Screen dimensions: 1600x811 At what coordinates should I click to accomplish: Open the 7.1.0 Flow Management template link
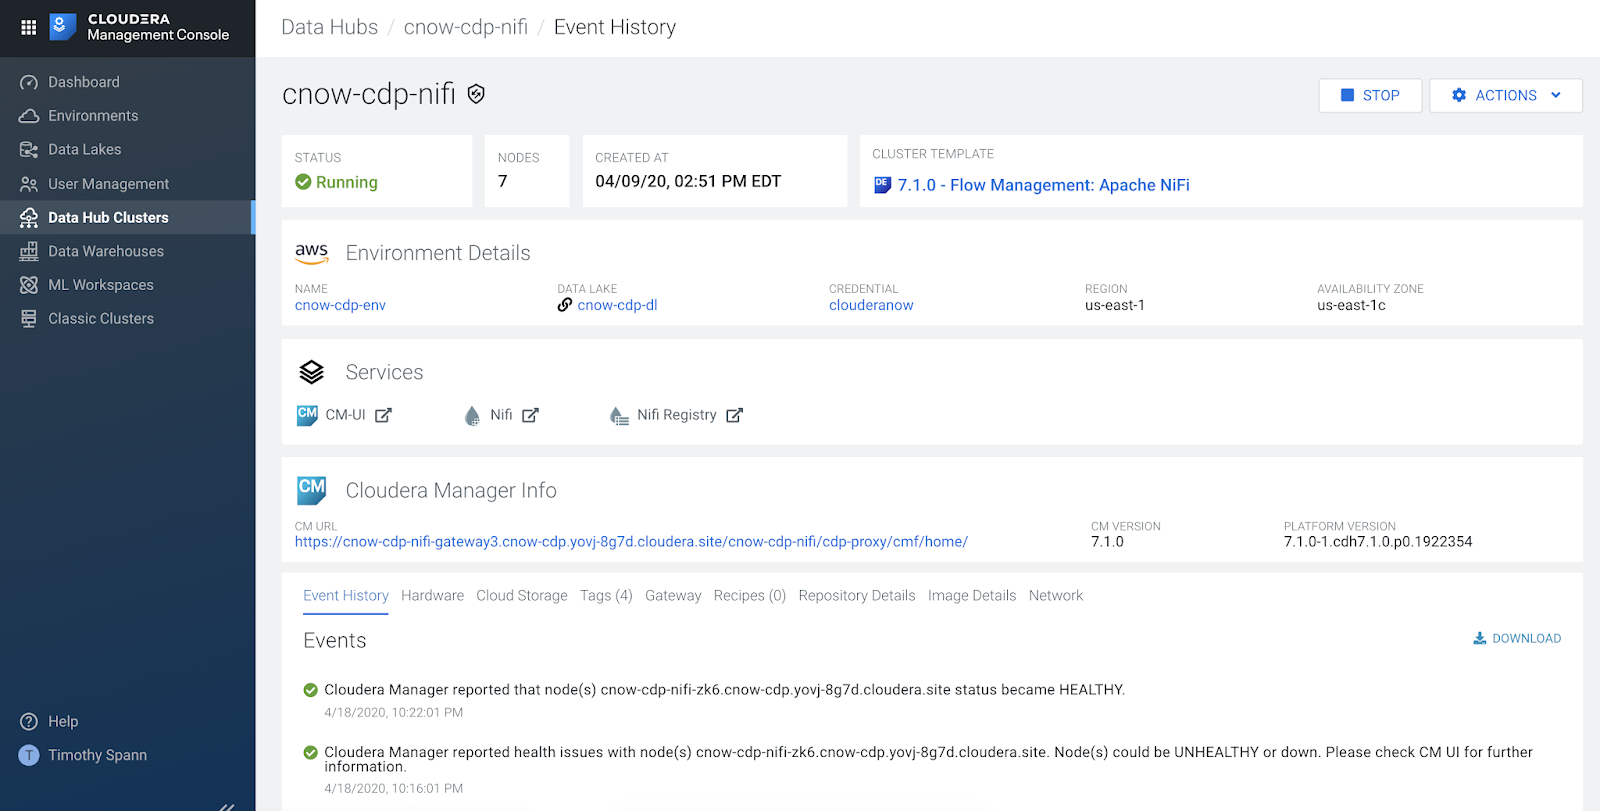(1043, 185)
